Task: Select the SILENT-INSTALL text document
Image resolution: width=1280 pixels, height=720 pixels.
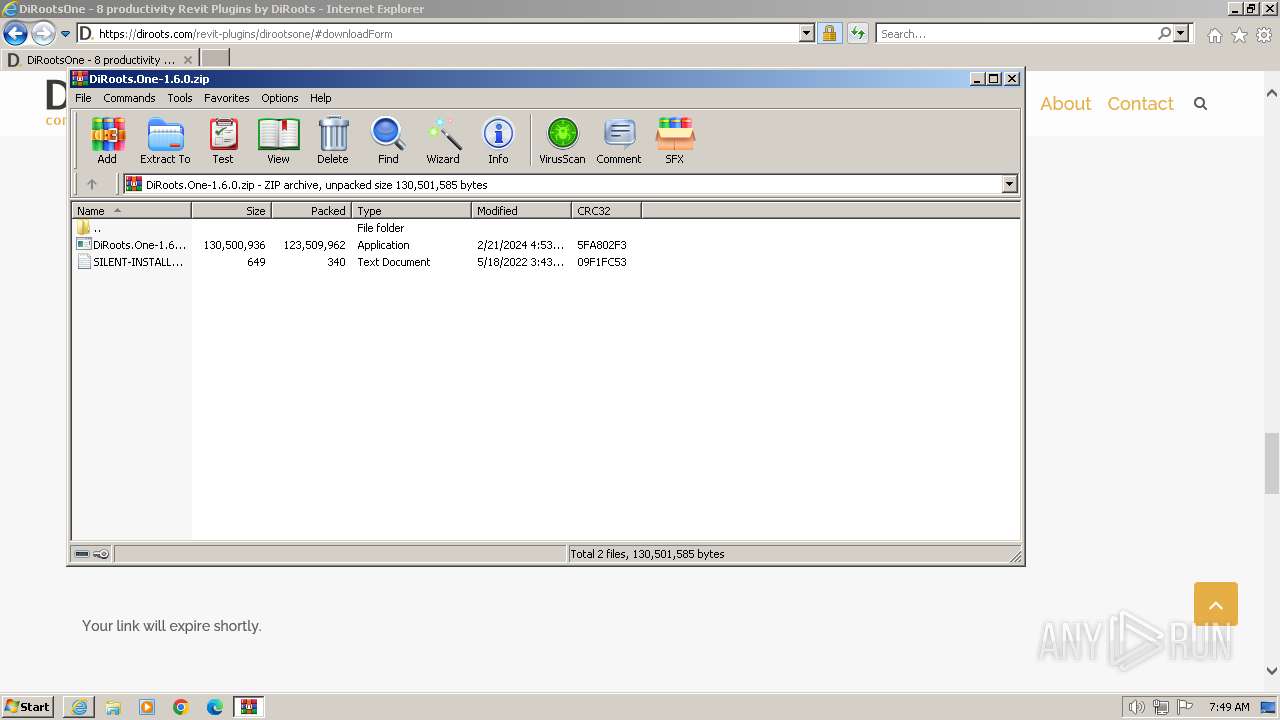Action: tap(130, 262)
